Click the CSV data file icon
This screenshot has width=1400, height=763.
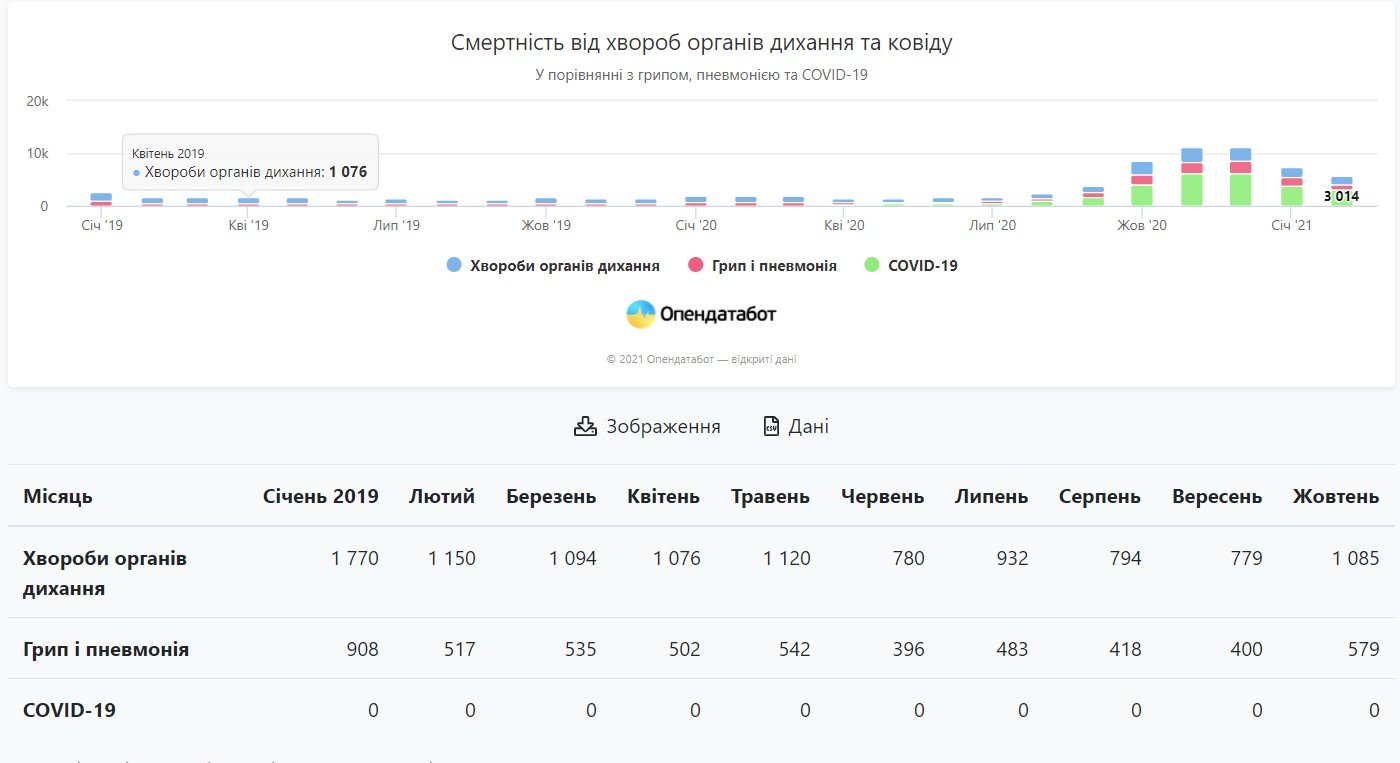tap(771, 426)
